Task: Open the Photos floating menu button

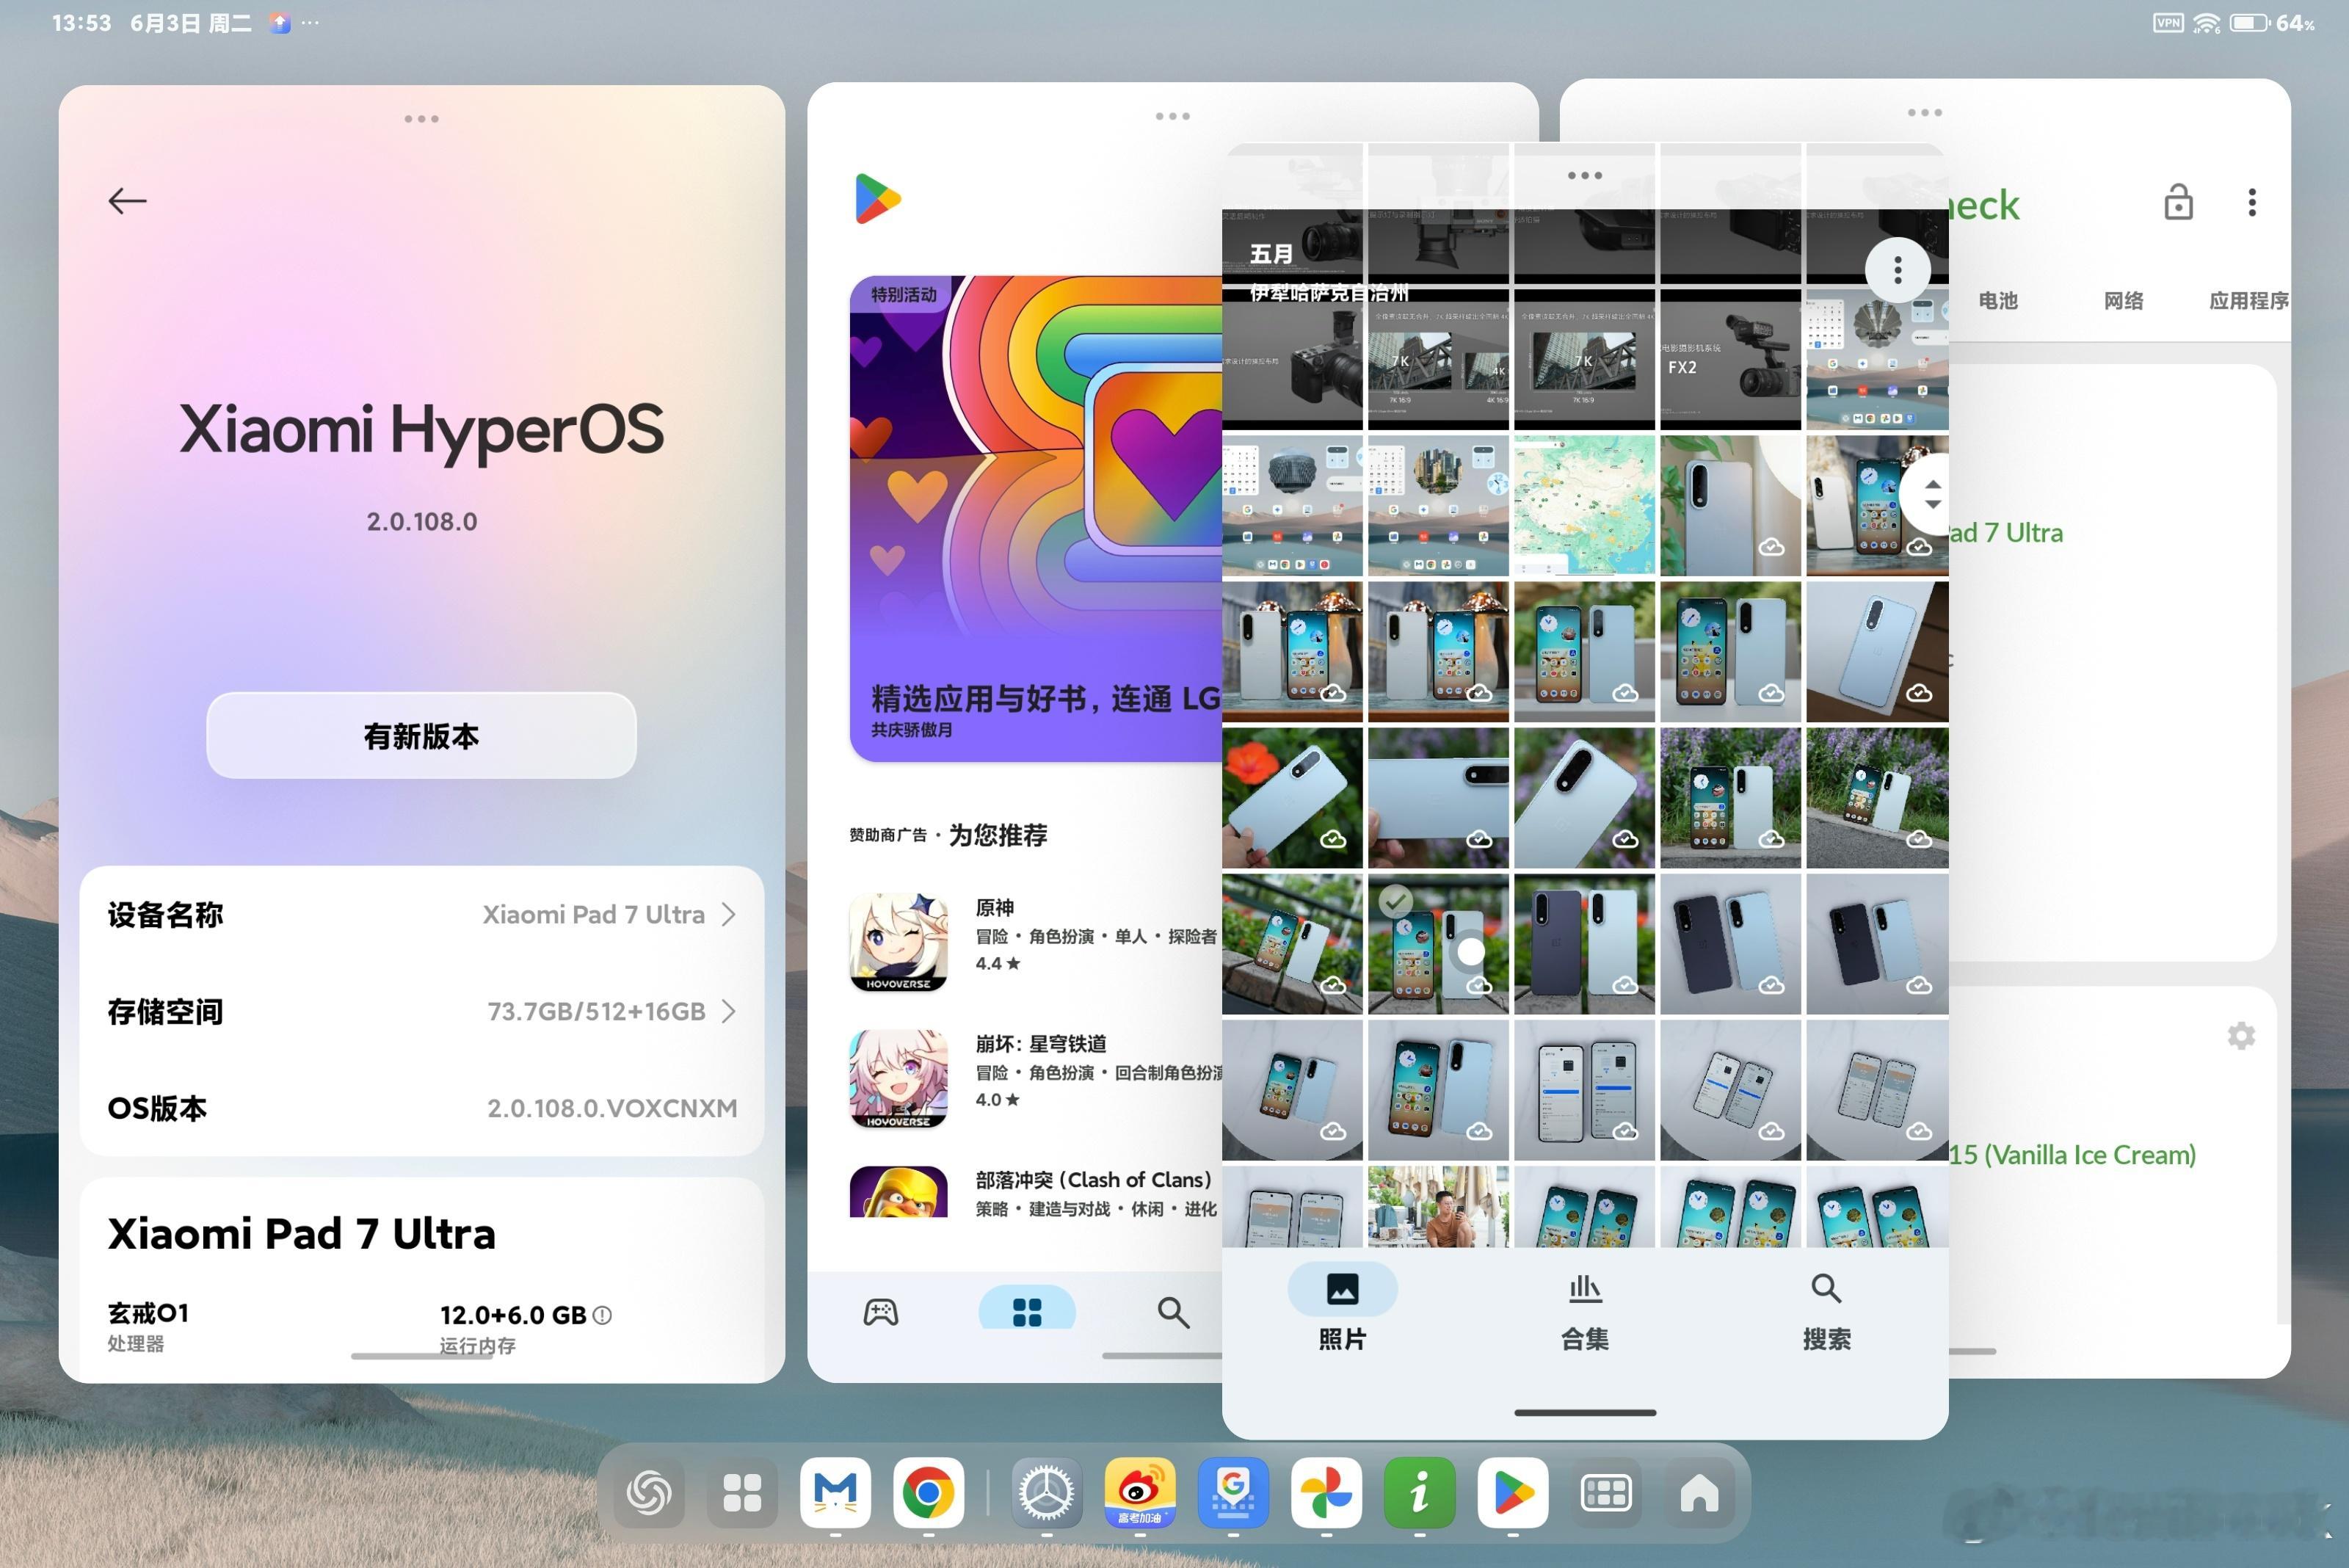Action: 1897,269
